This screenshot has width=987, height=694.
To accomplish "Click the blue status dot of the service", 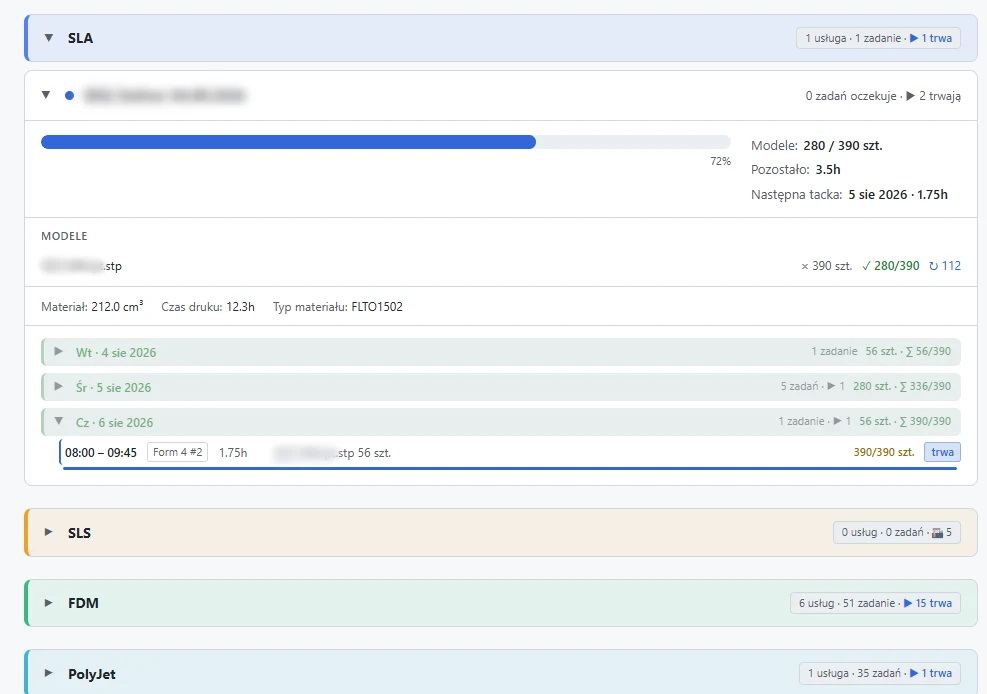I will [69, 96].
